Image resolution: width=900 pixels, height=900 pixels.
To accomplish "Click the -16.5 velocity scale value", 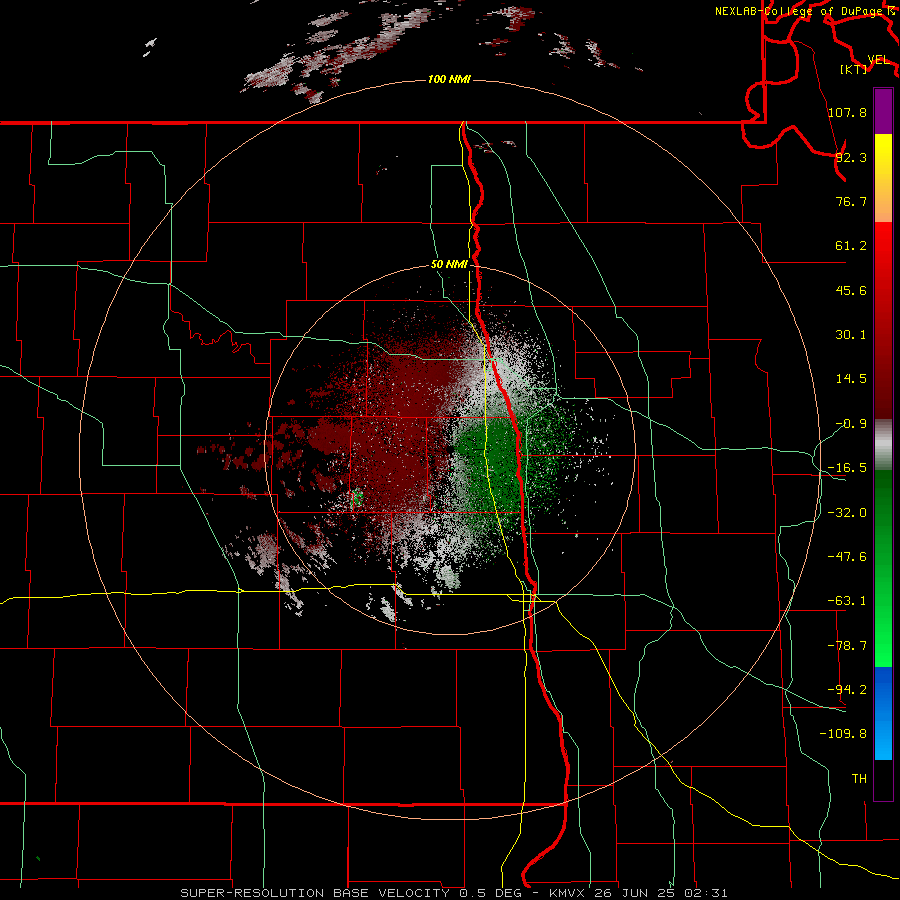I will pos(847,468).
